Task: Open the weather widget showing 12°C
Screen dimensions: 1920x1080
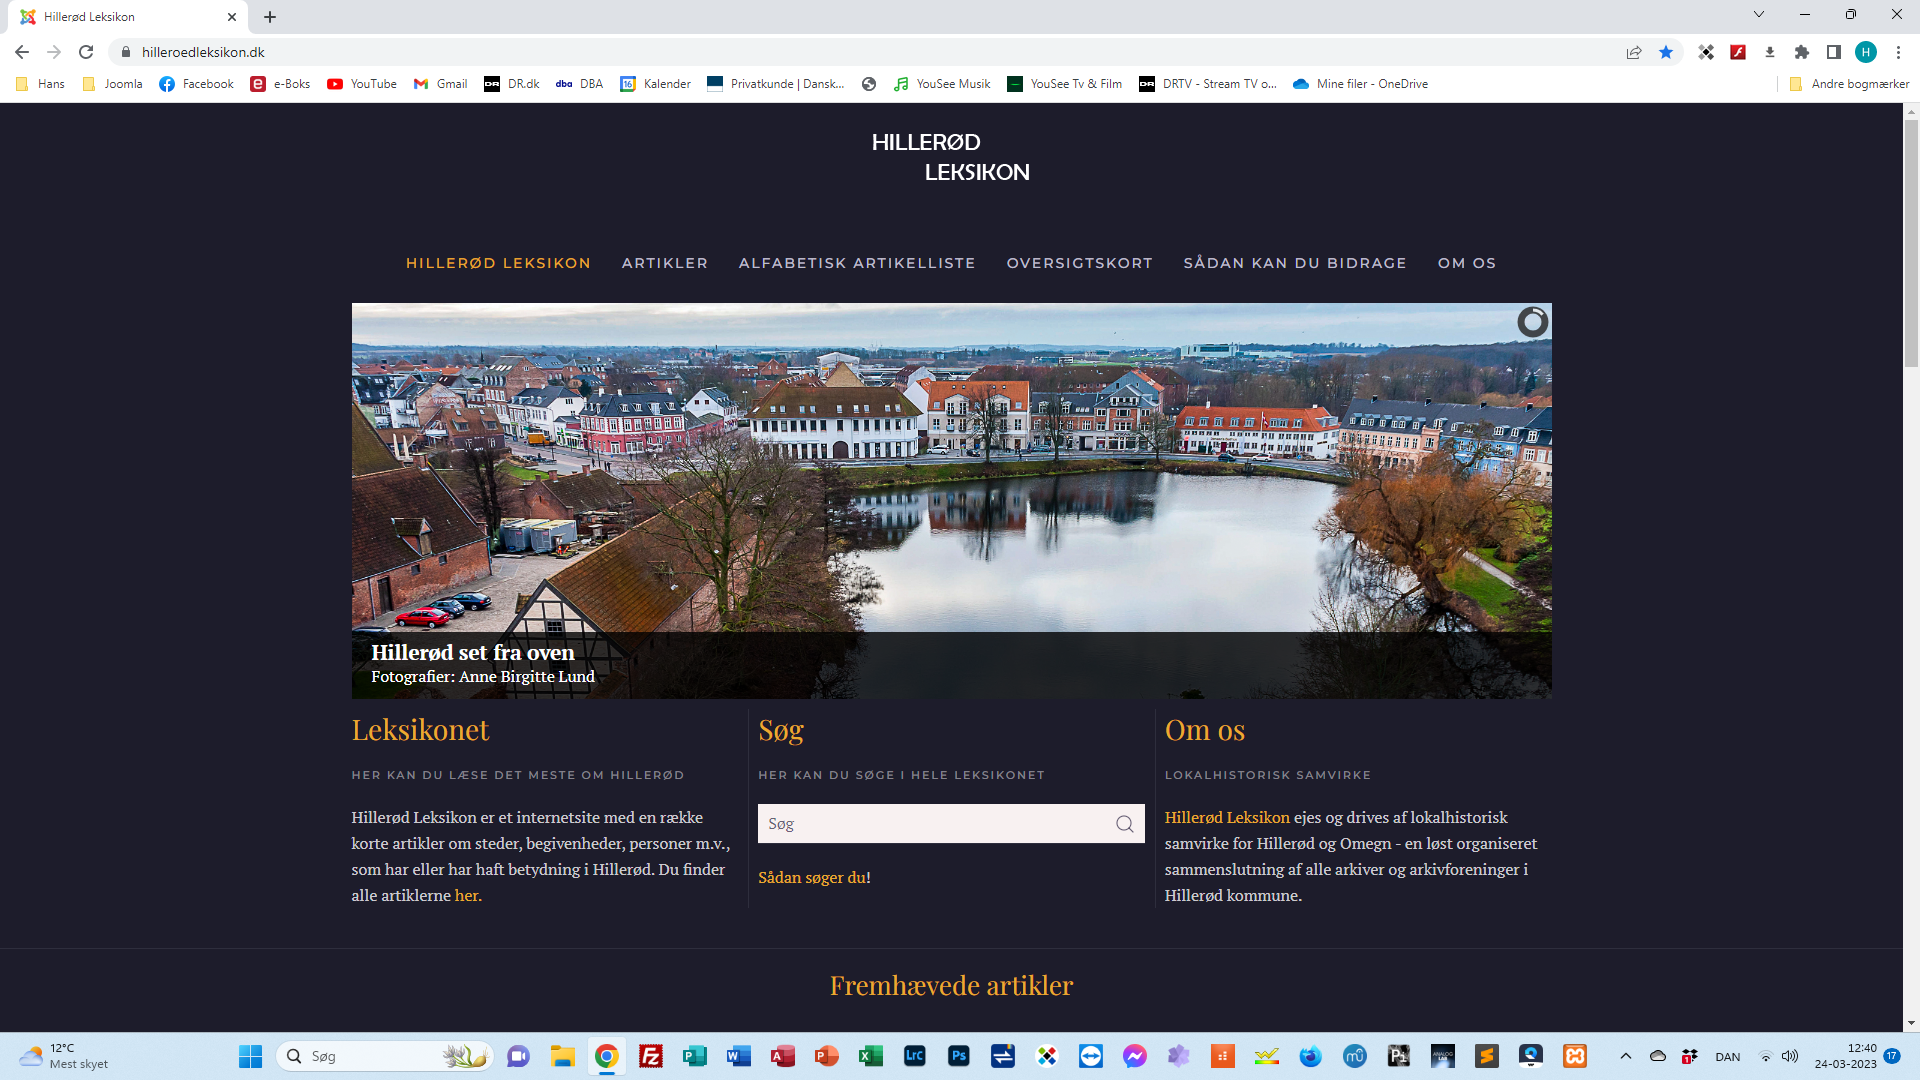Action: click(x=64, y=1056)
